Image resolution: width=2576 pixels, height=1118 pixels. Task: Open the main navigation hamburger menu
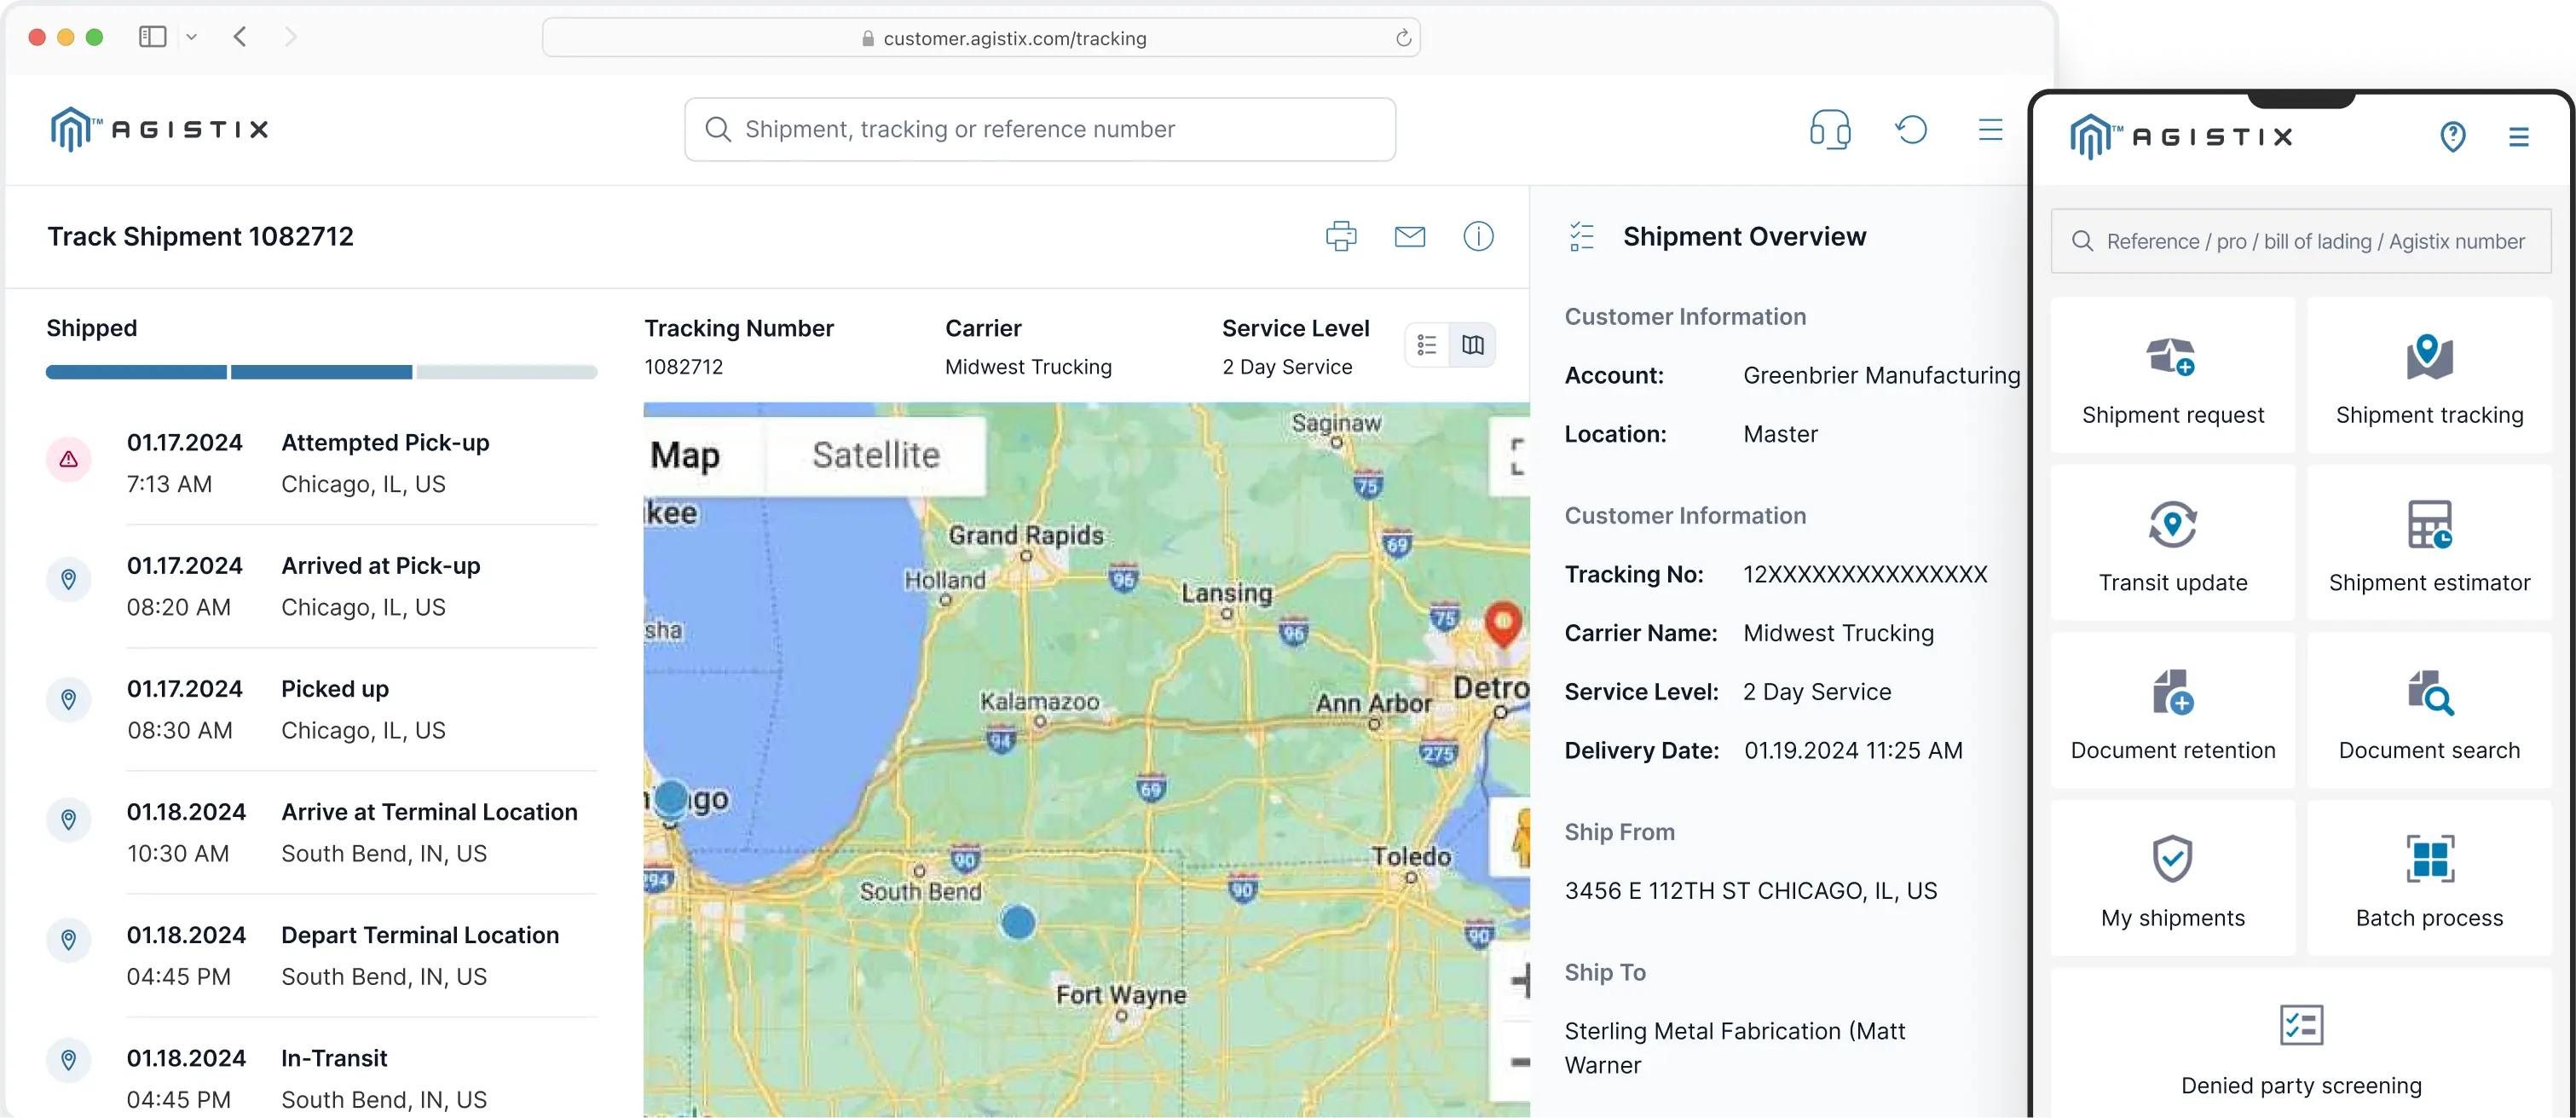(x=1990, y=128)
